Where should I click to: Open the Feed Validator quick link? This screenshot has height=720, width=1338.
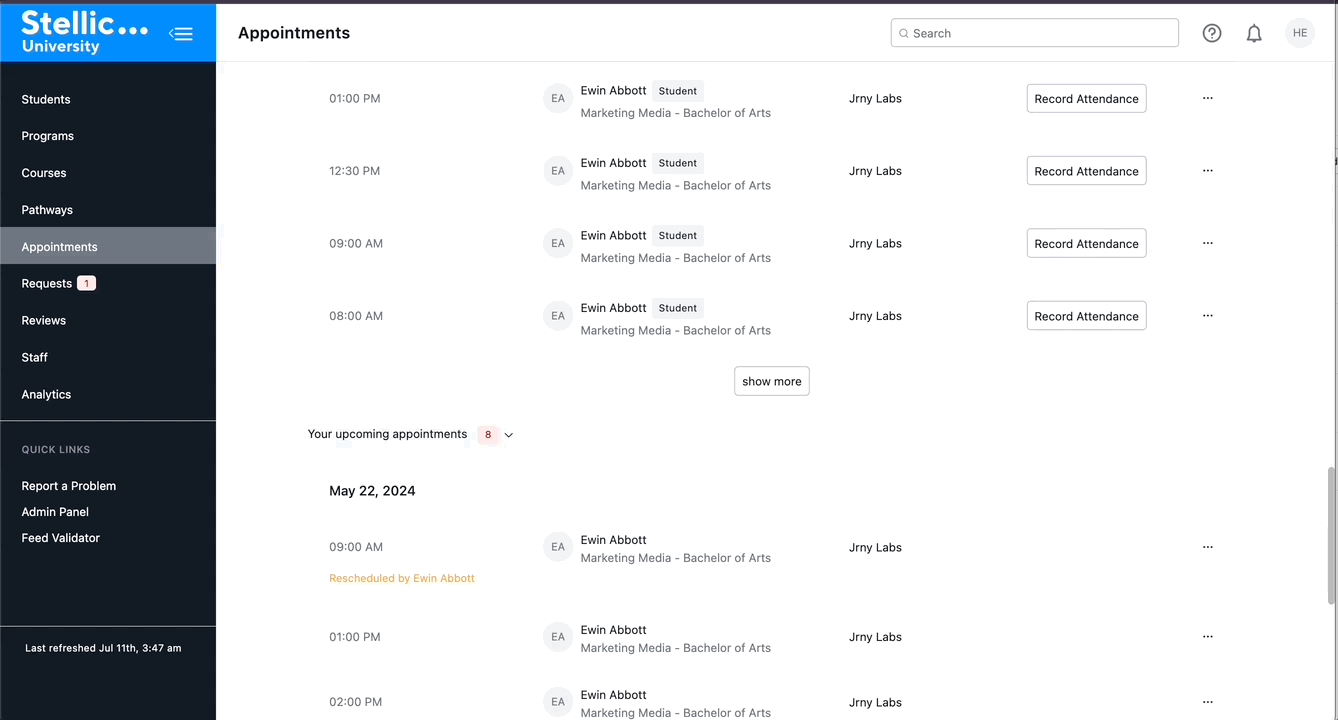click(61, 538)
